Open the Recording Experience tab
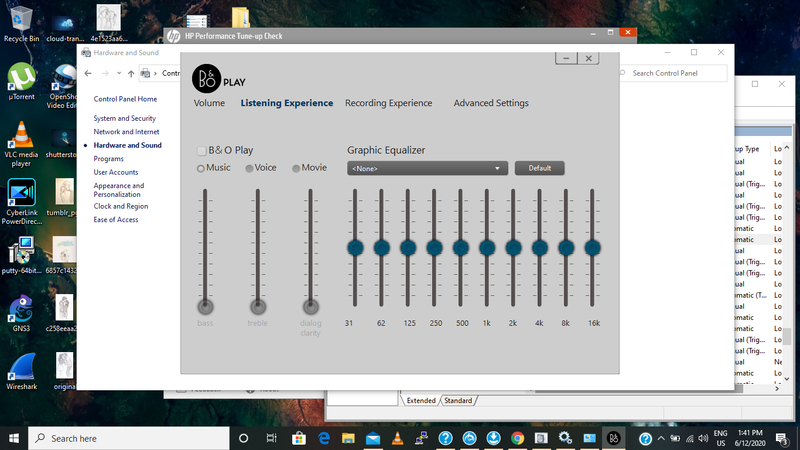 [388, 103]
